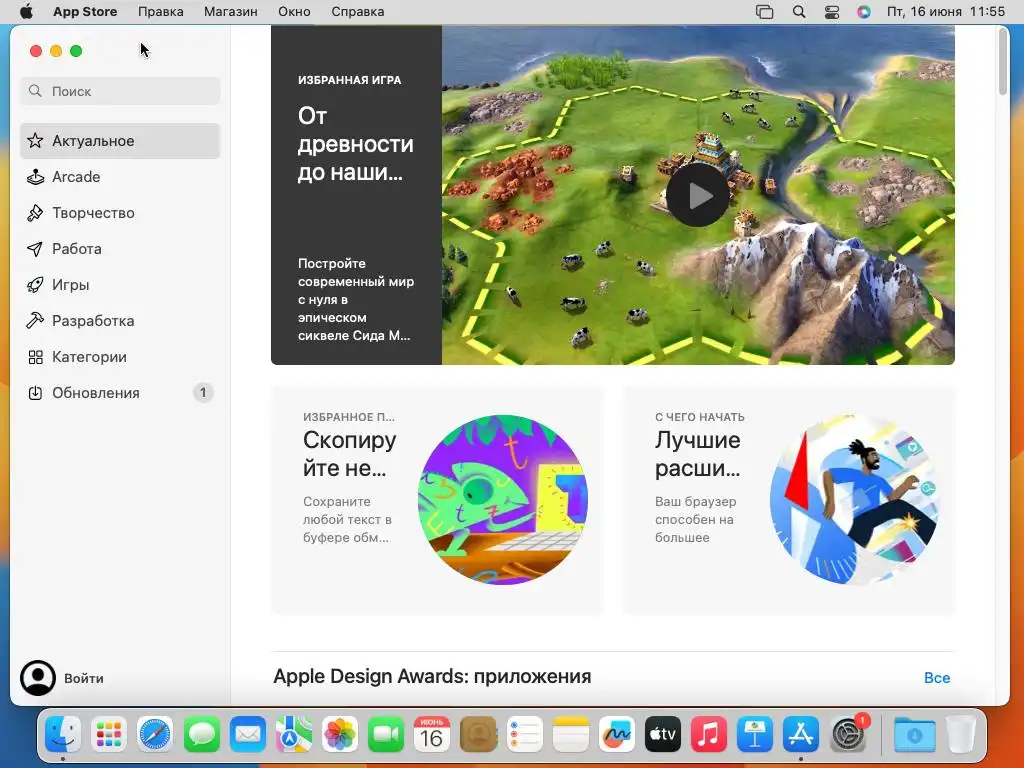Open the Лучшие расши… card

click(x=789, y=500)
